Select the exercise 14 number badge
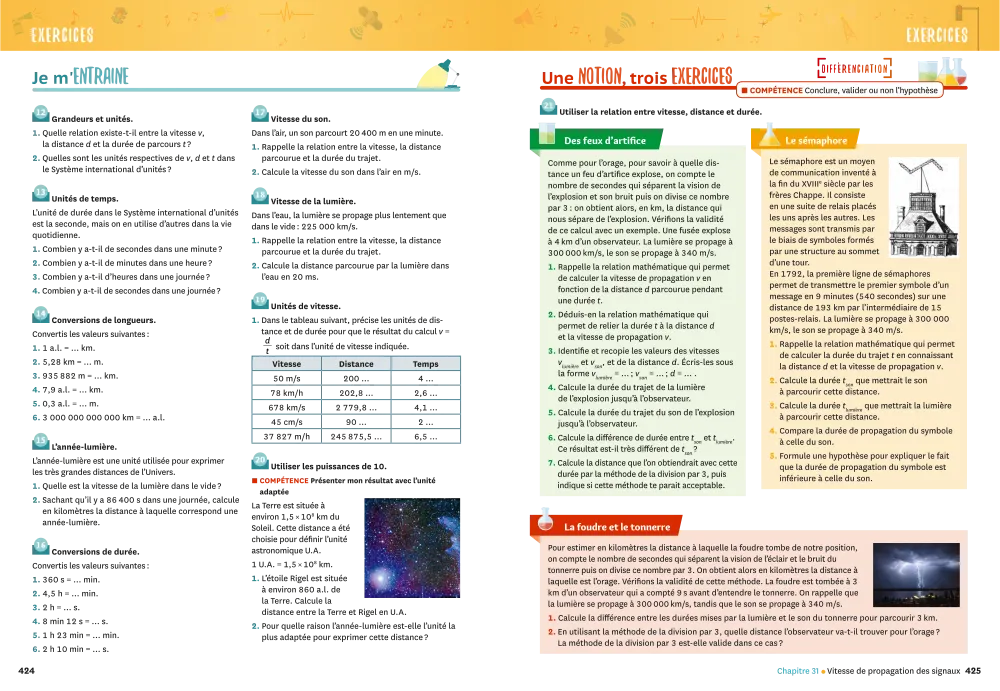The height and width of the screenshot is (691, 1000). 41,315
